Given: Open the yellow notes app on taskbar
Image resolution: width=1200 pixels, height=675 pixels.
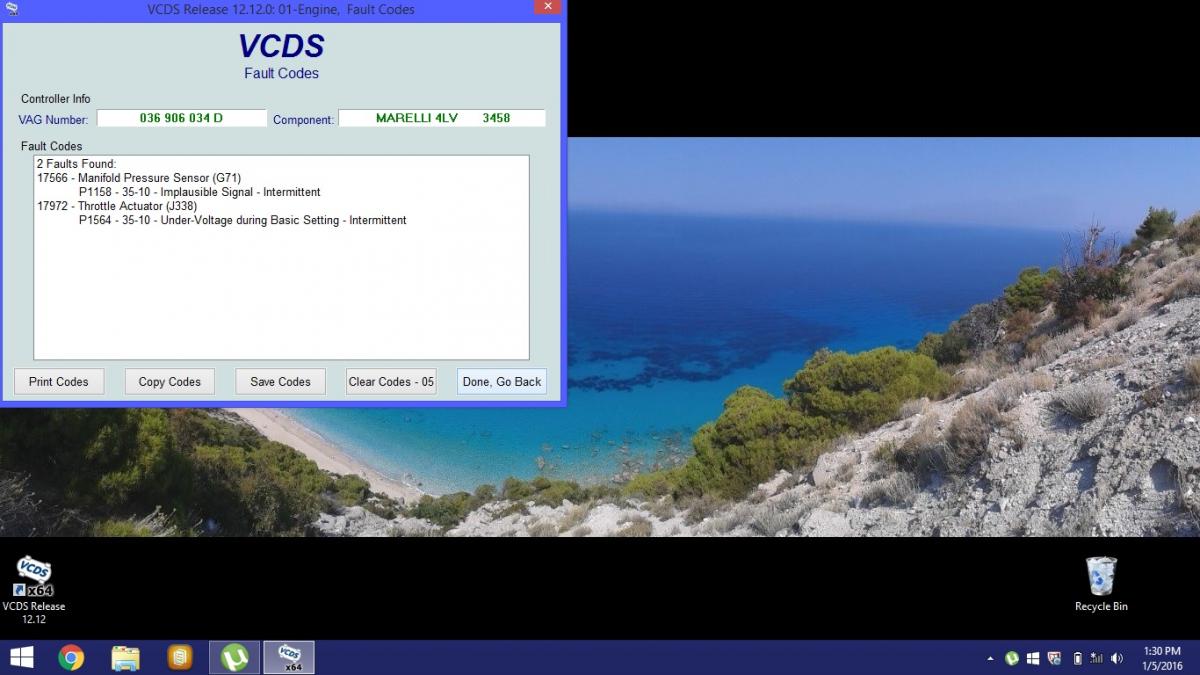Looking at the screenshot, I should coord(180,657).
